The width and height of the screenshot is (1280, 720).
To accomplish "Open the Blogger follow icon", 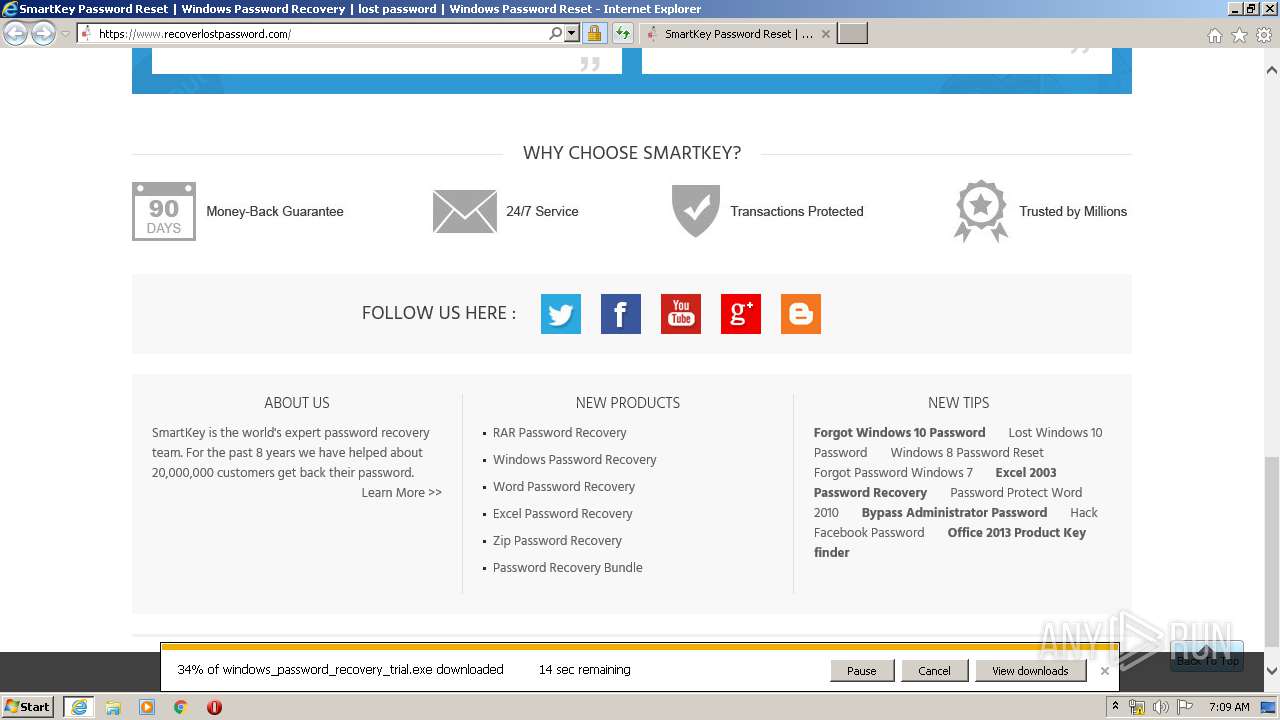I will click(x=800, y=314).
